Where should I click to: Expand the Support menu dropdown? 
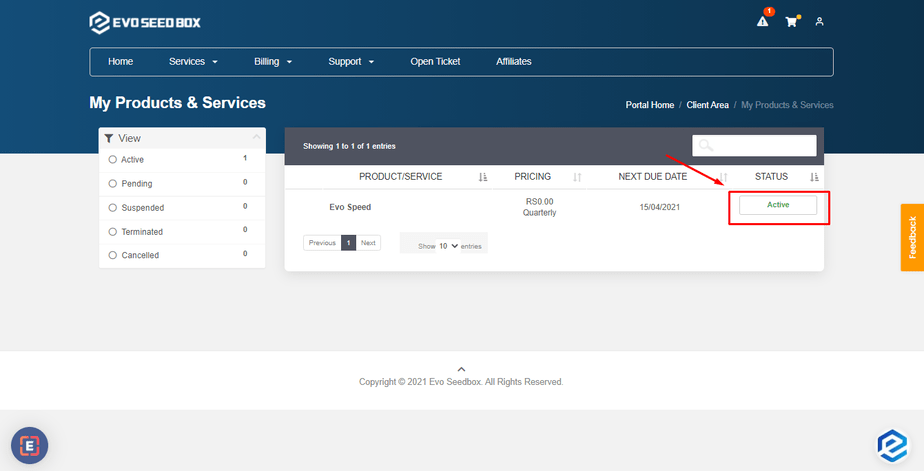[x=351, y=61]
